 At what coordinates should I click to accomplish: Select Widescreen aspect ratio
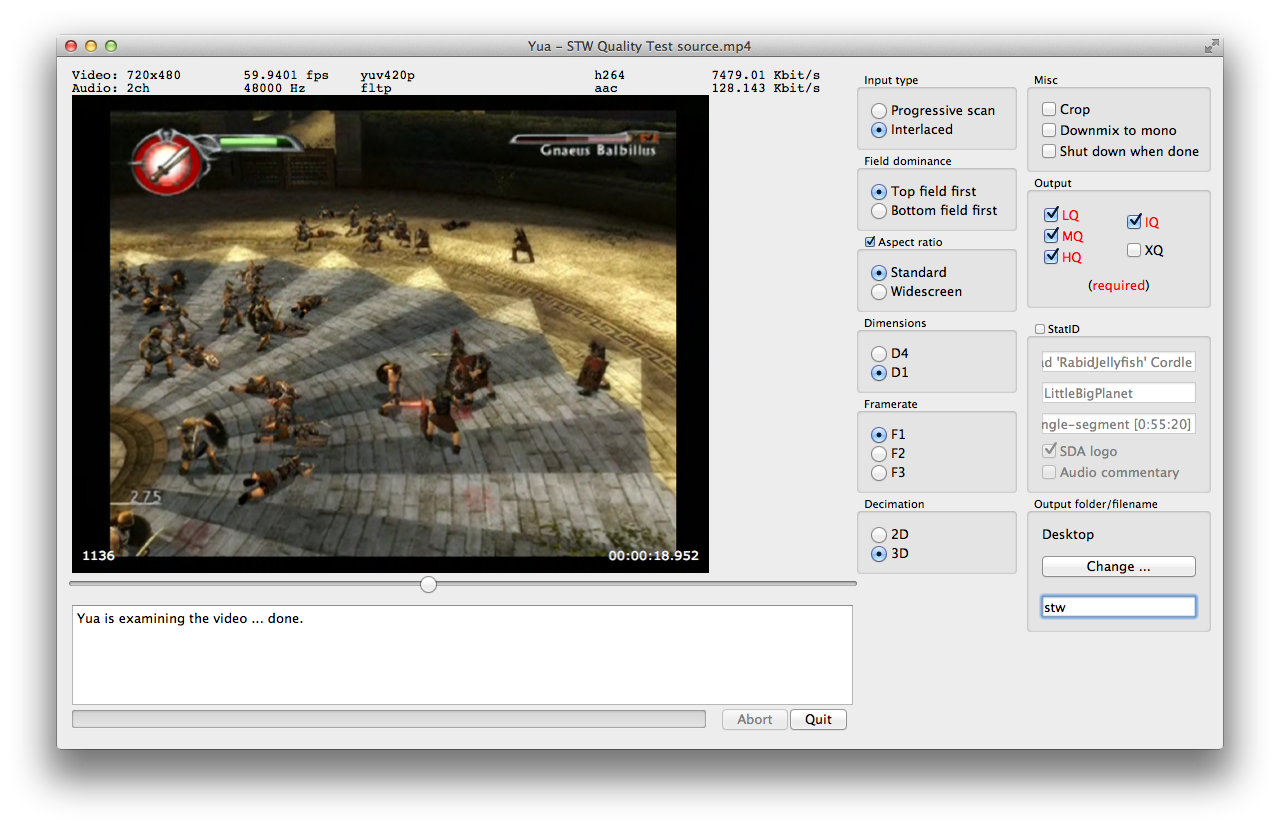click(879, 292)
